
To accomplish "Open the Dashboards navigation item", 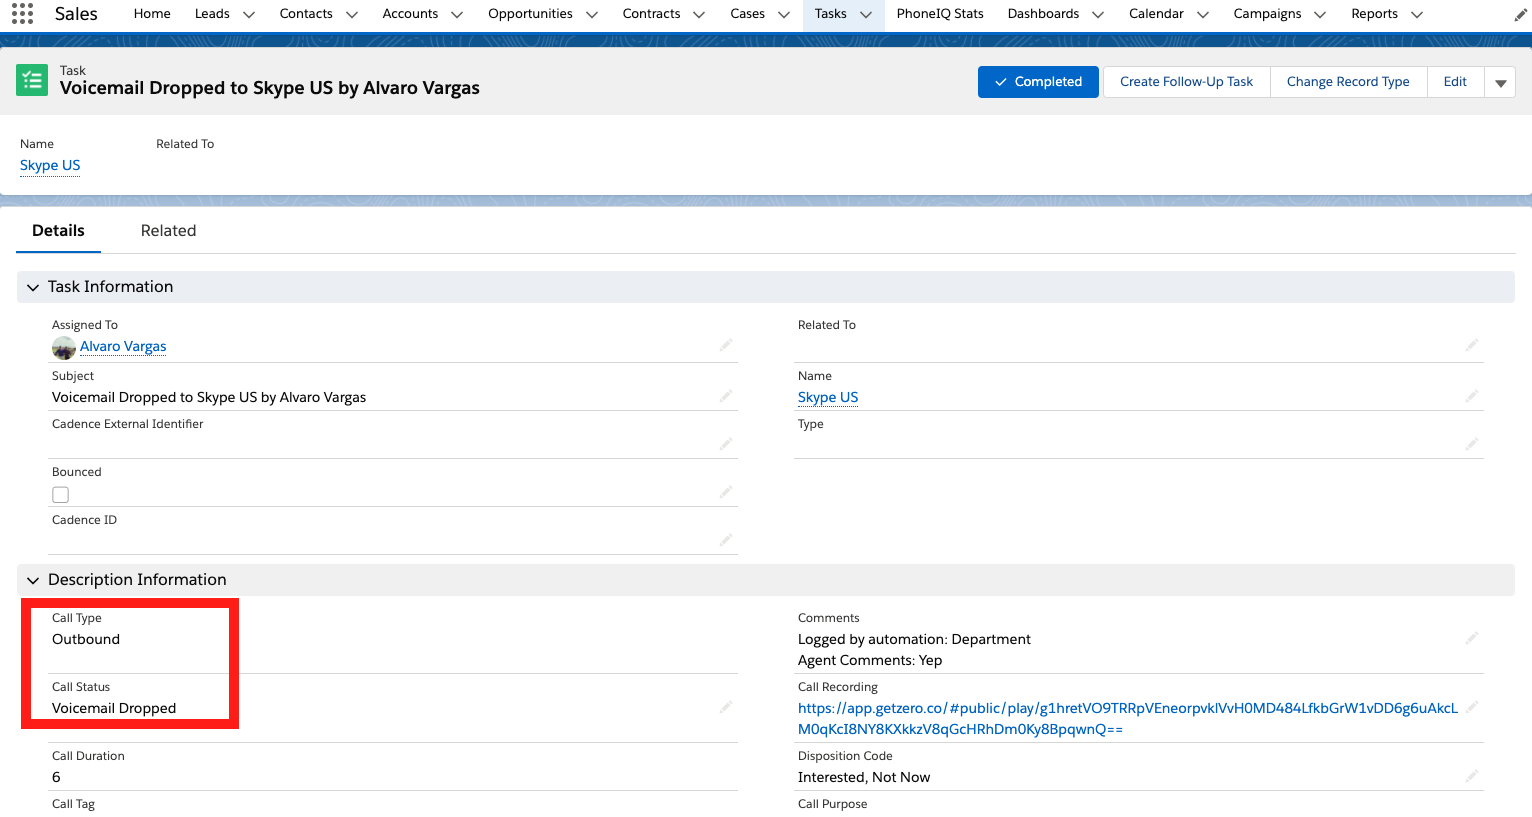I will (1043, 14).
